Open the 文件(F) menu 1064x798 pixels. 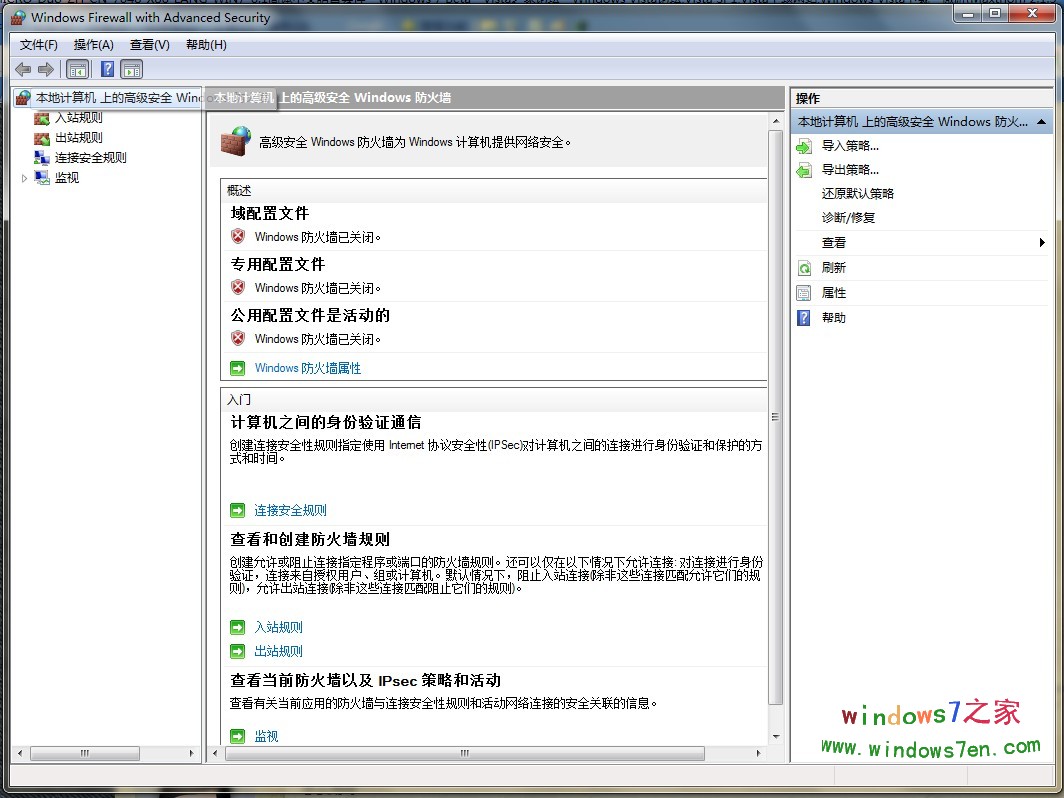[x=39, y=45]
